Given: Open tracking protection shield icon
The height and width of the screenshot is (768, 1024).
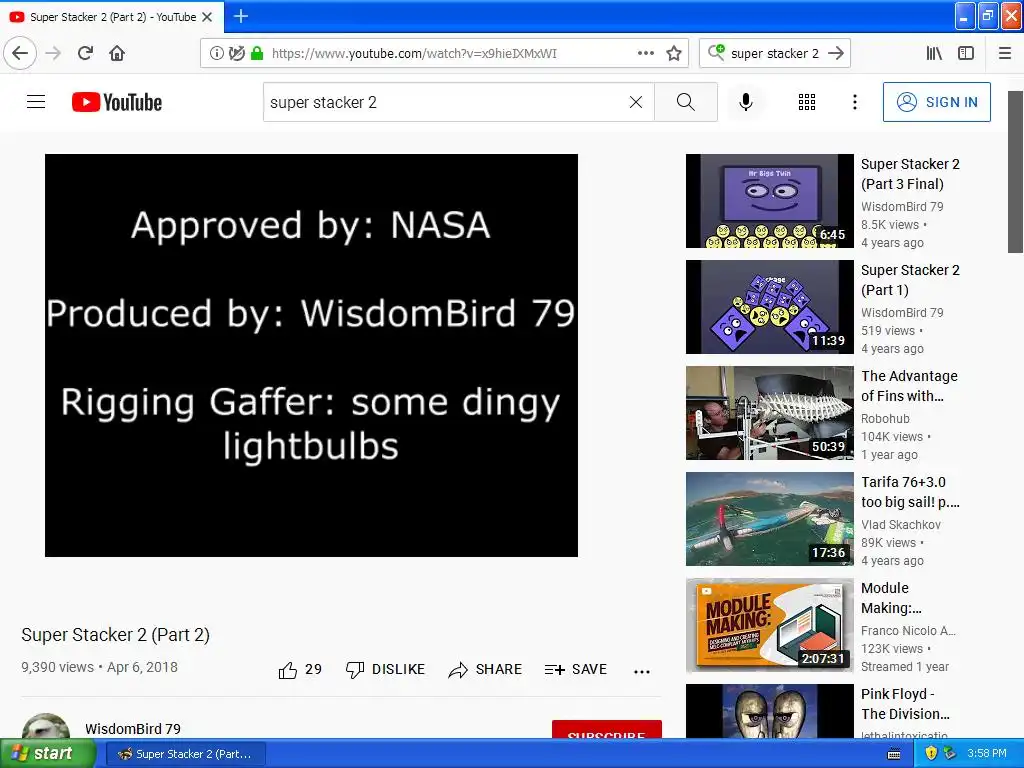Looking at the screenshot, I should (x=236, y=53).
